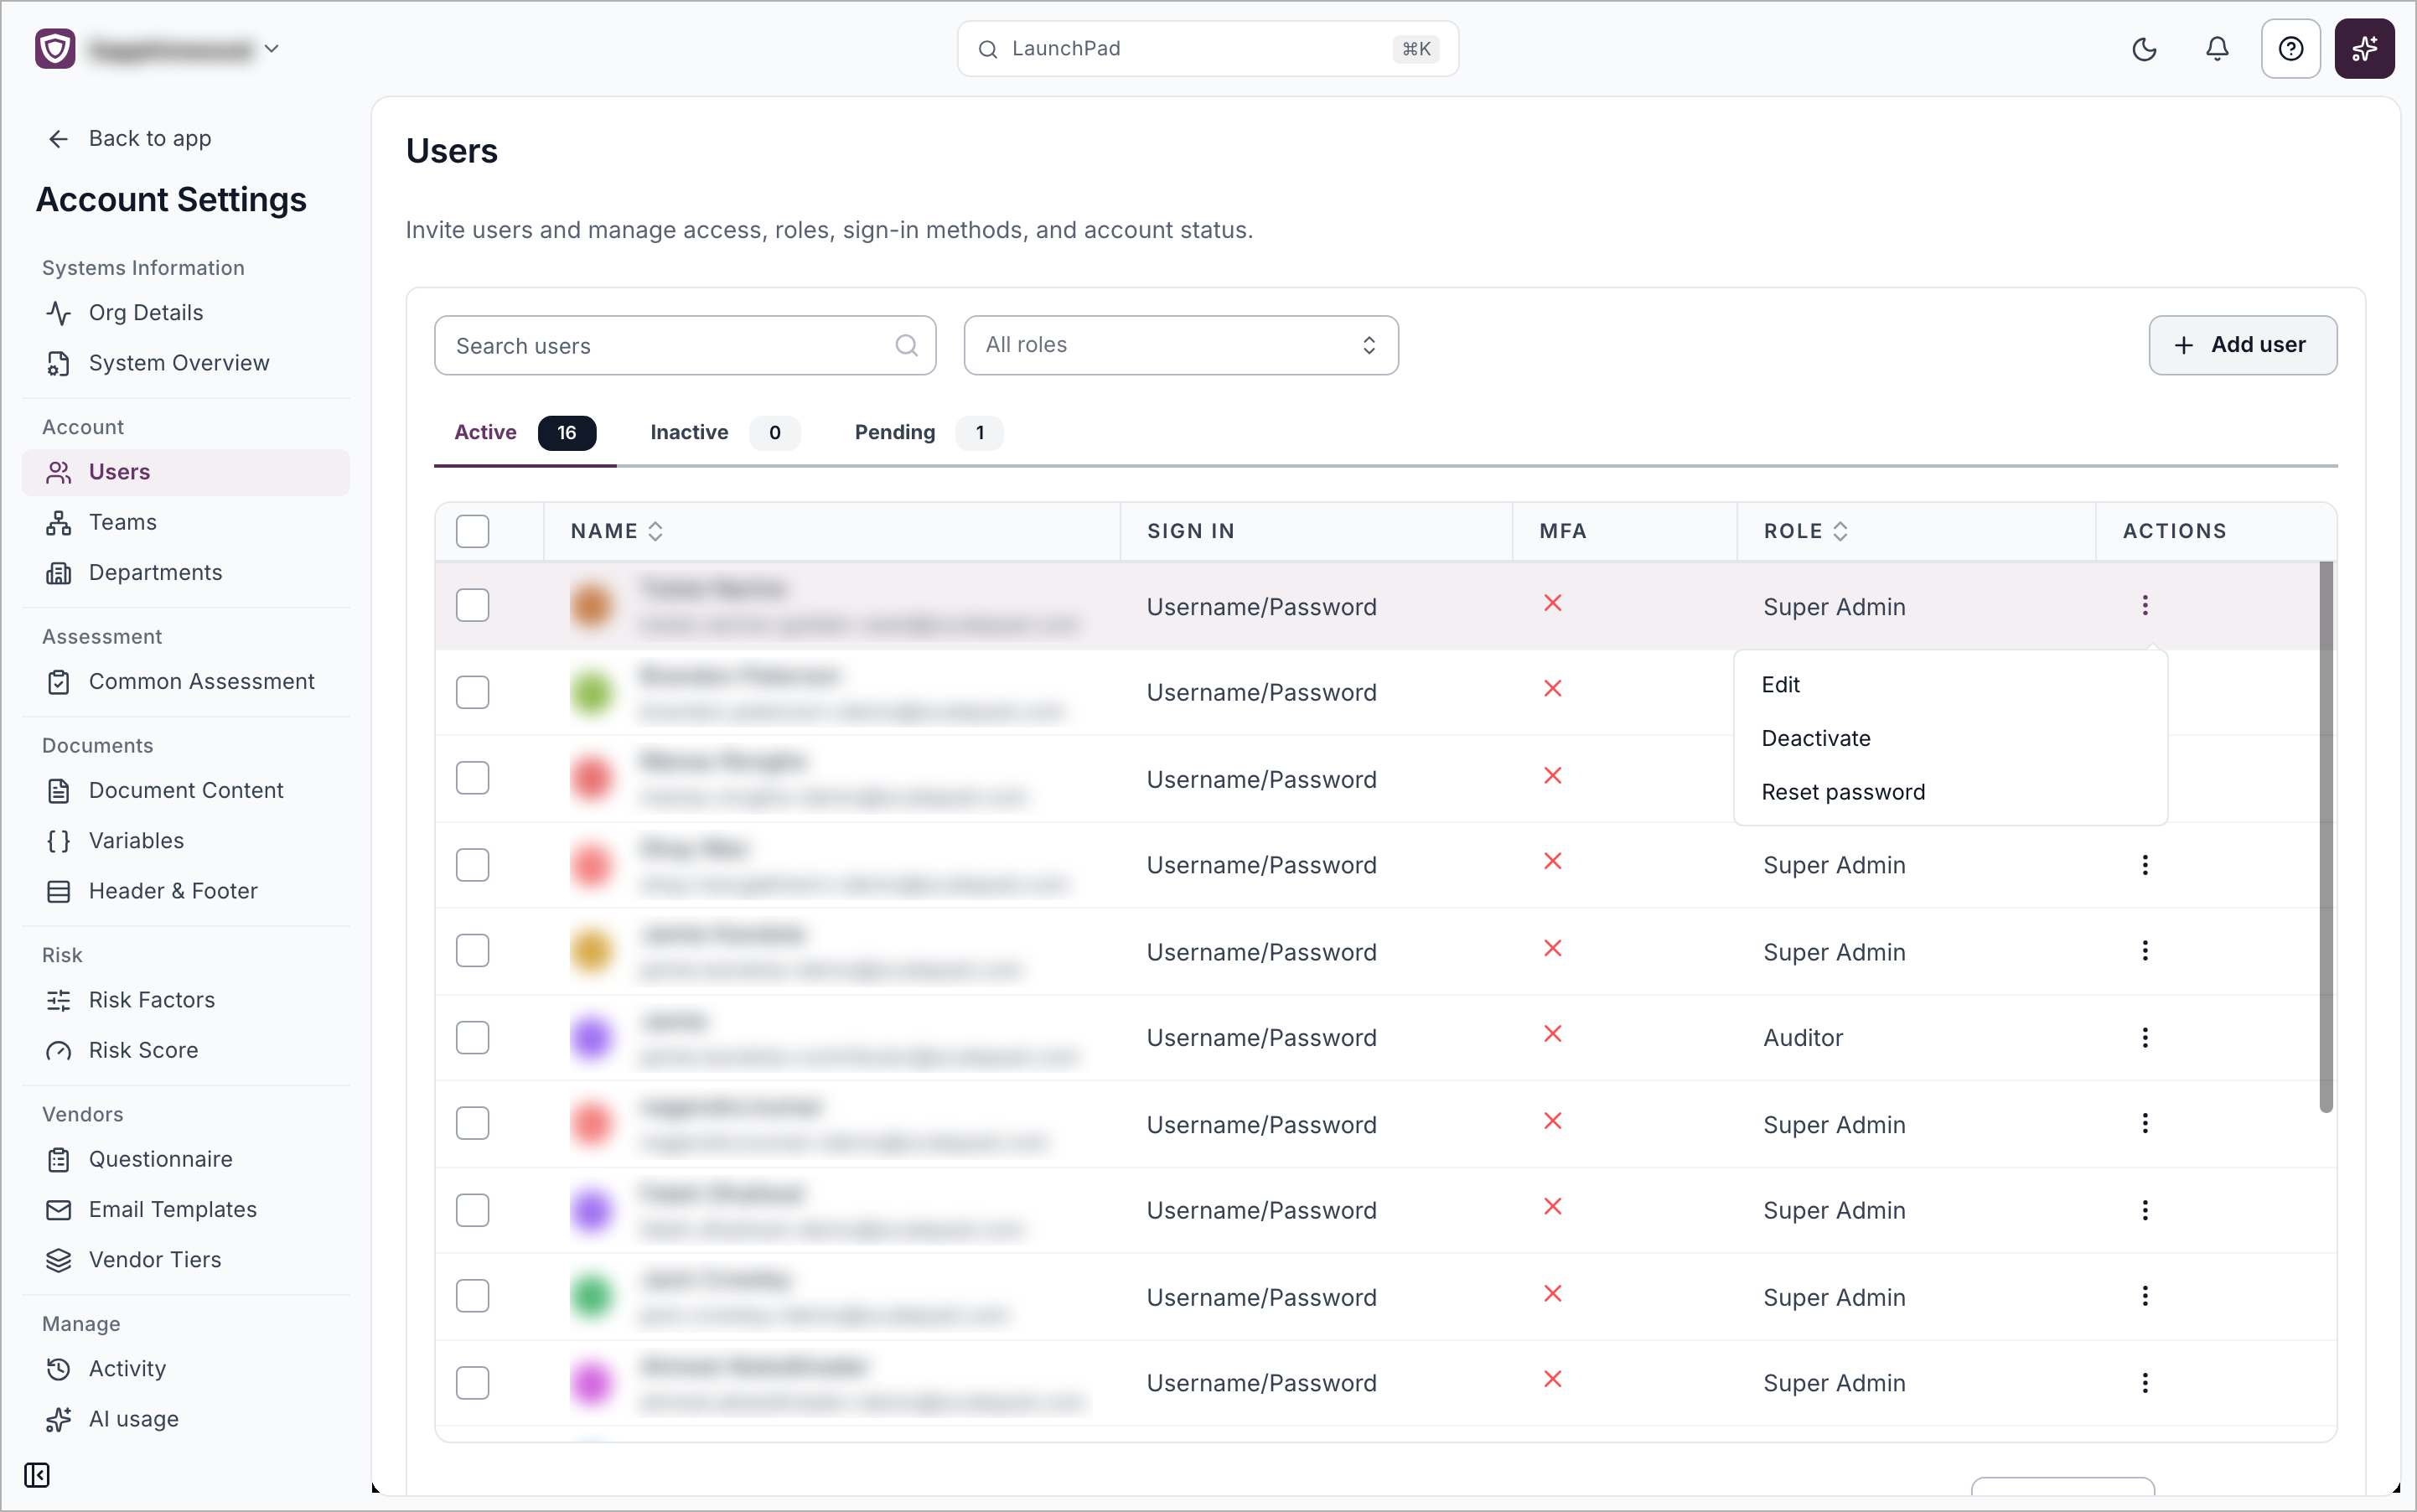
Task: Open the three-dot actions menu in the highlighted first row
Action: click(x=2145, y=605)
